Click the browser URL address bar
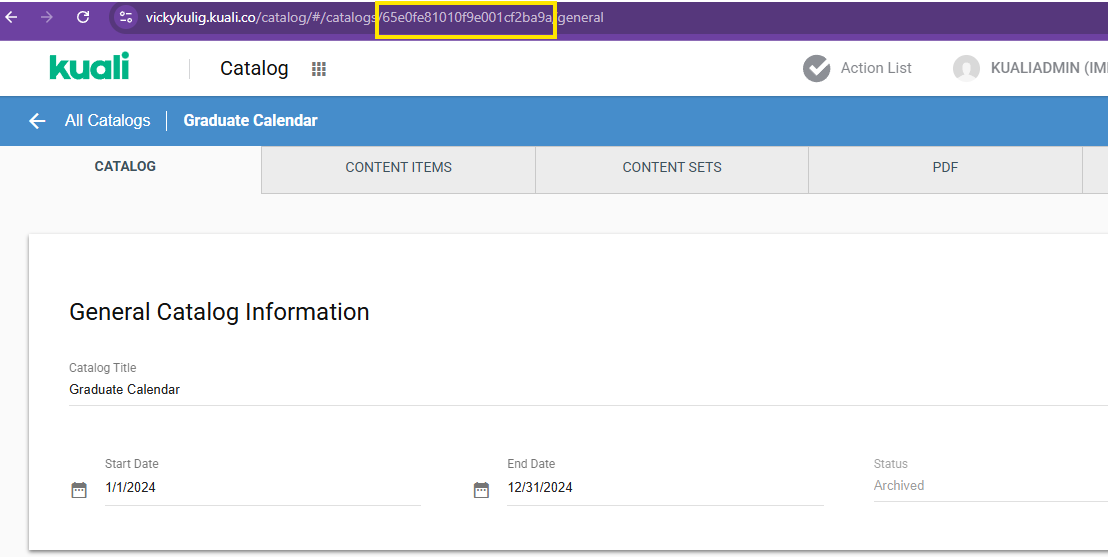Image resolution: width=1108 pixels, height=557 pixels. click(608, 18)
